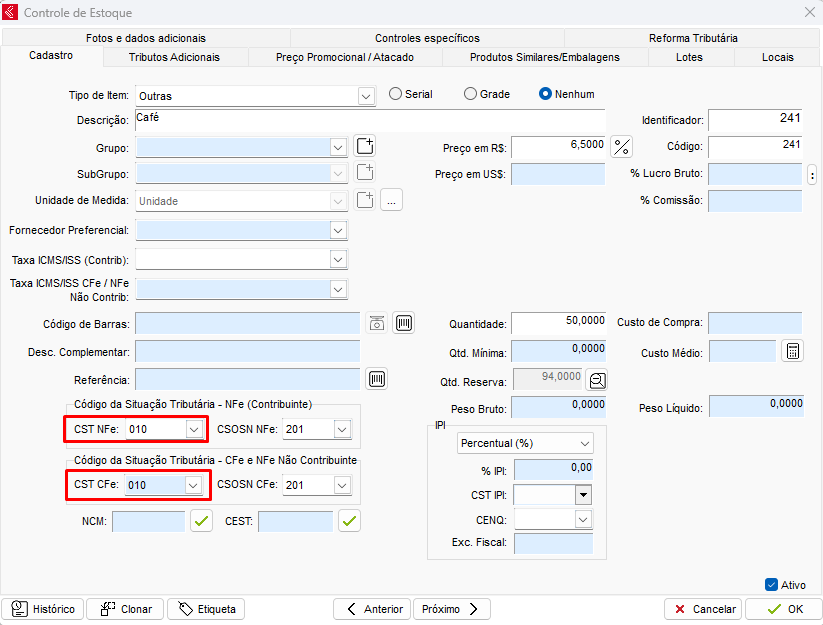Click the green check next to CEST
Viewport: 823px width, 625px height.
(x=349, y=521)
